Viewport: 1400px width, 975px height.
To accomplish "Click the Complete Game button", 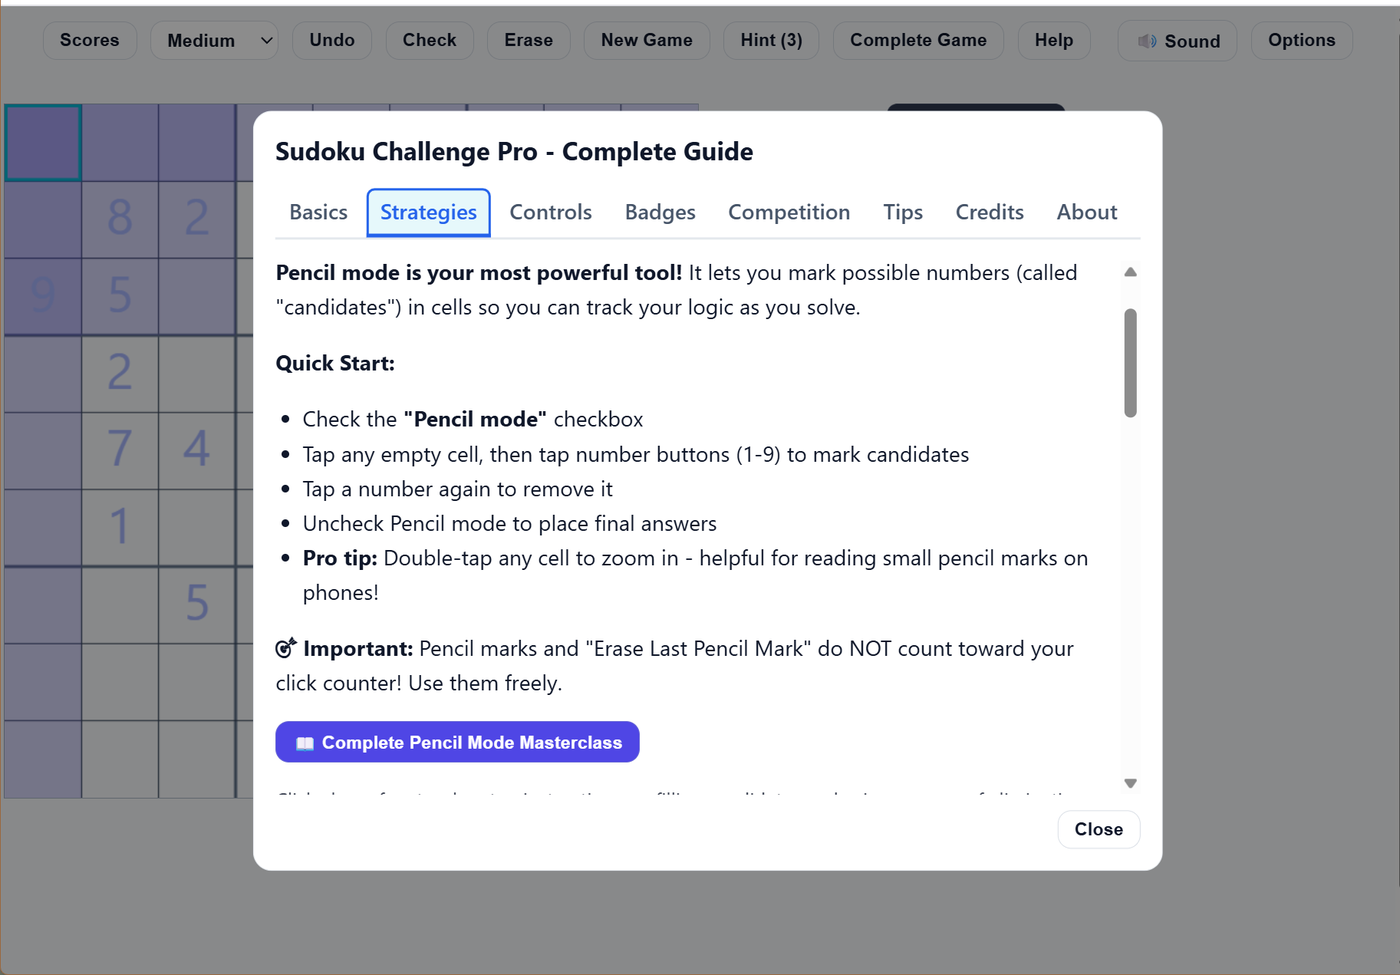I will click(918, 40).
